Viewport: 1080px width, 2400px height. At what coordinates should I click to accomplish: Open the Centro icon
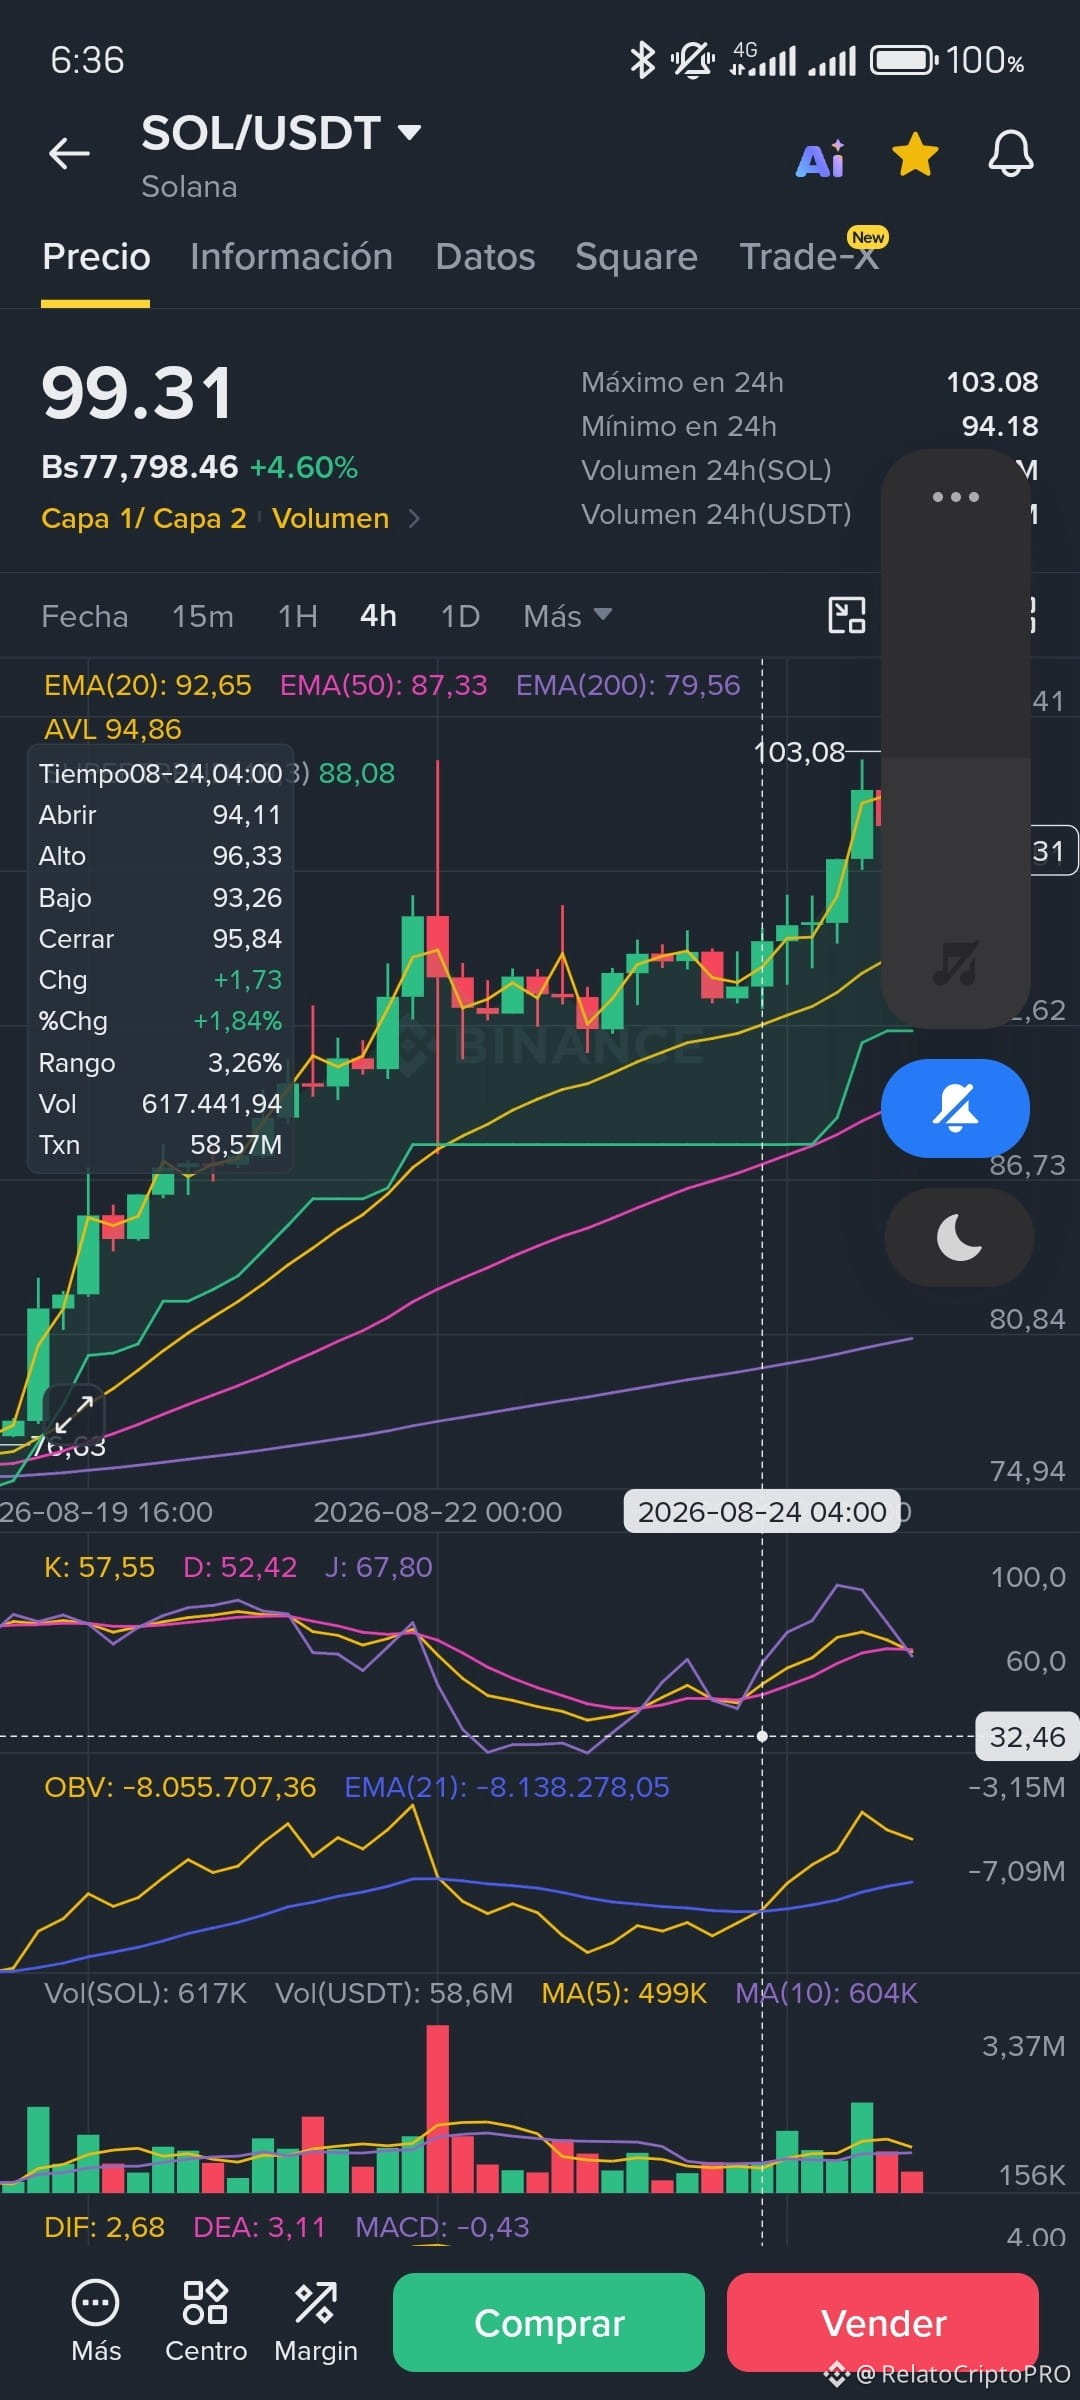pos(206,2322)
